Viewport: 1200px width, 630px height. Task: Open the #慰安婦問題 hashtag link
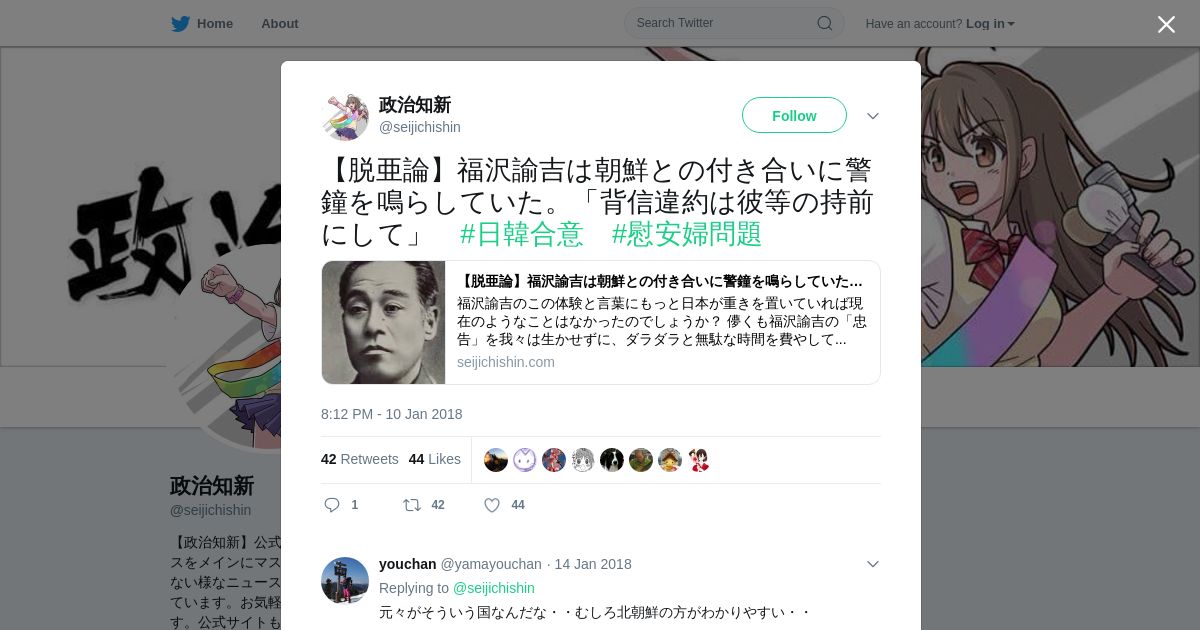[687, 234]
